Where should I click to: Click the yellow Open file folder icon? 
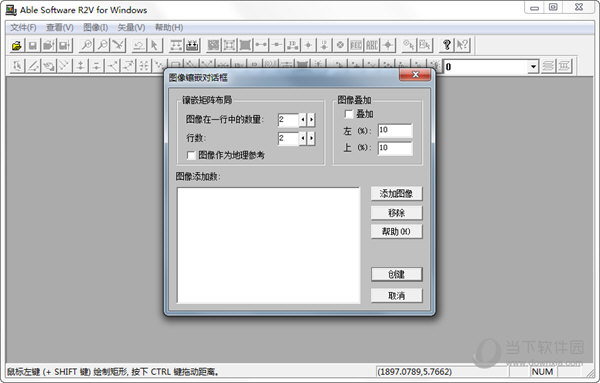[x=16, y=46]
